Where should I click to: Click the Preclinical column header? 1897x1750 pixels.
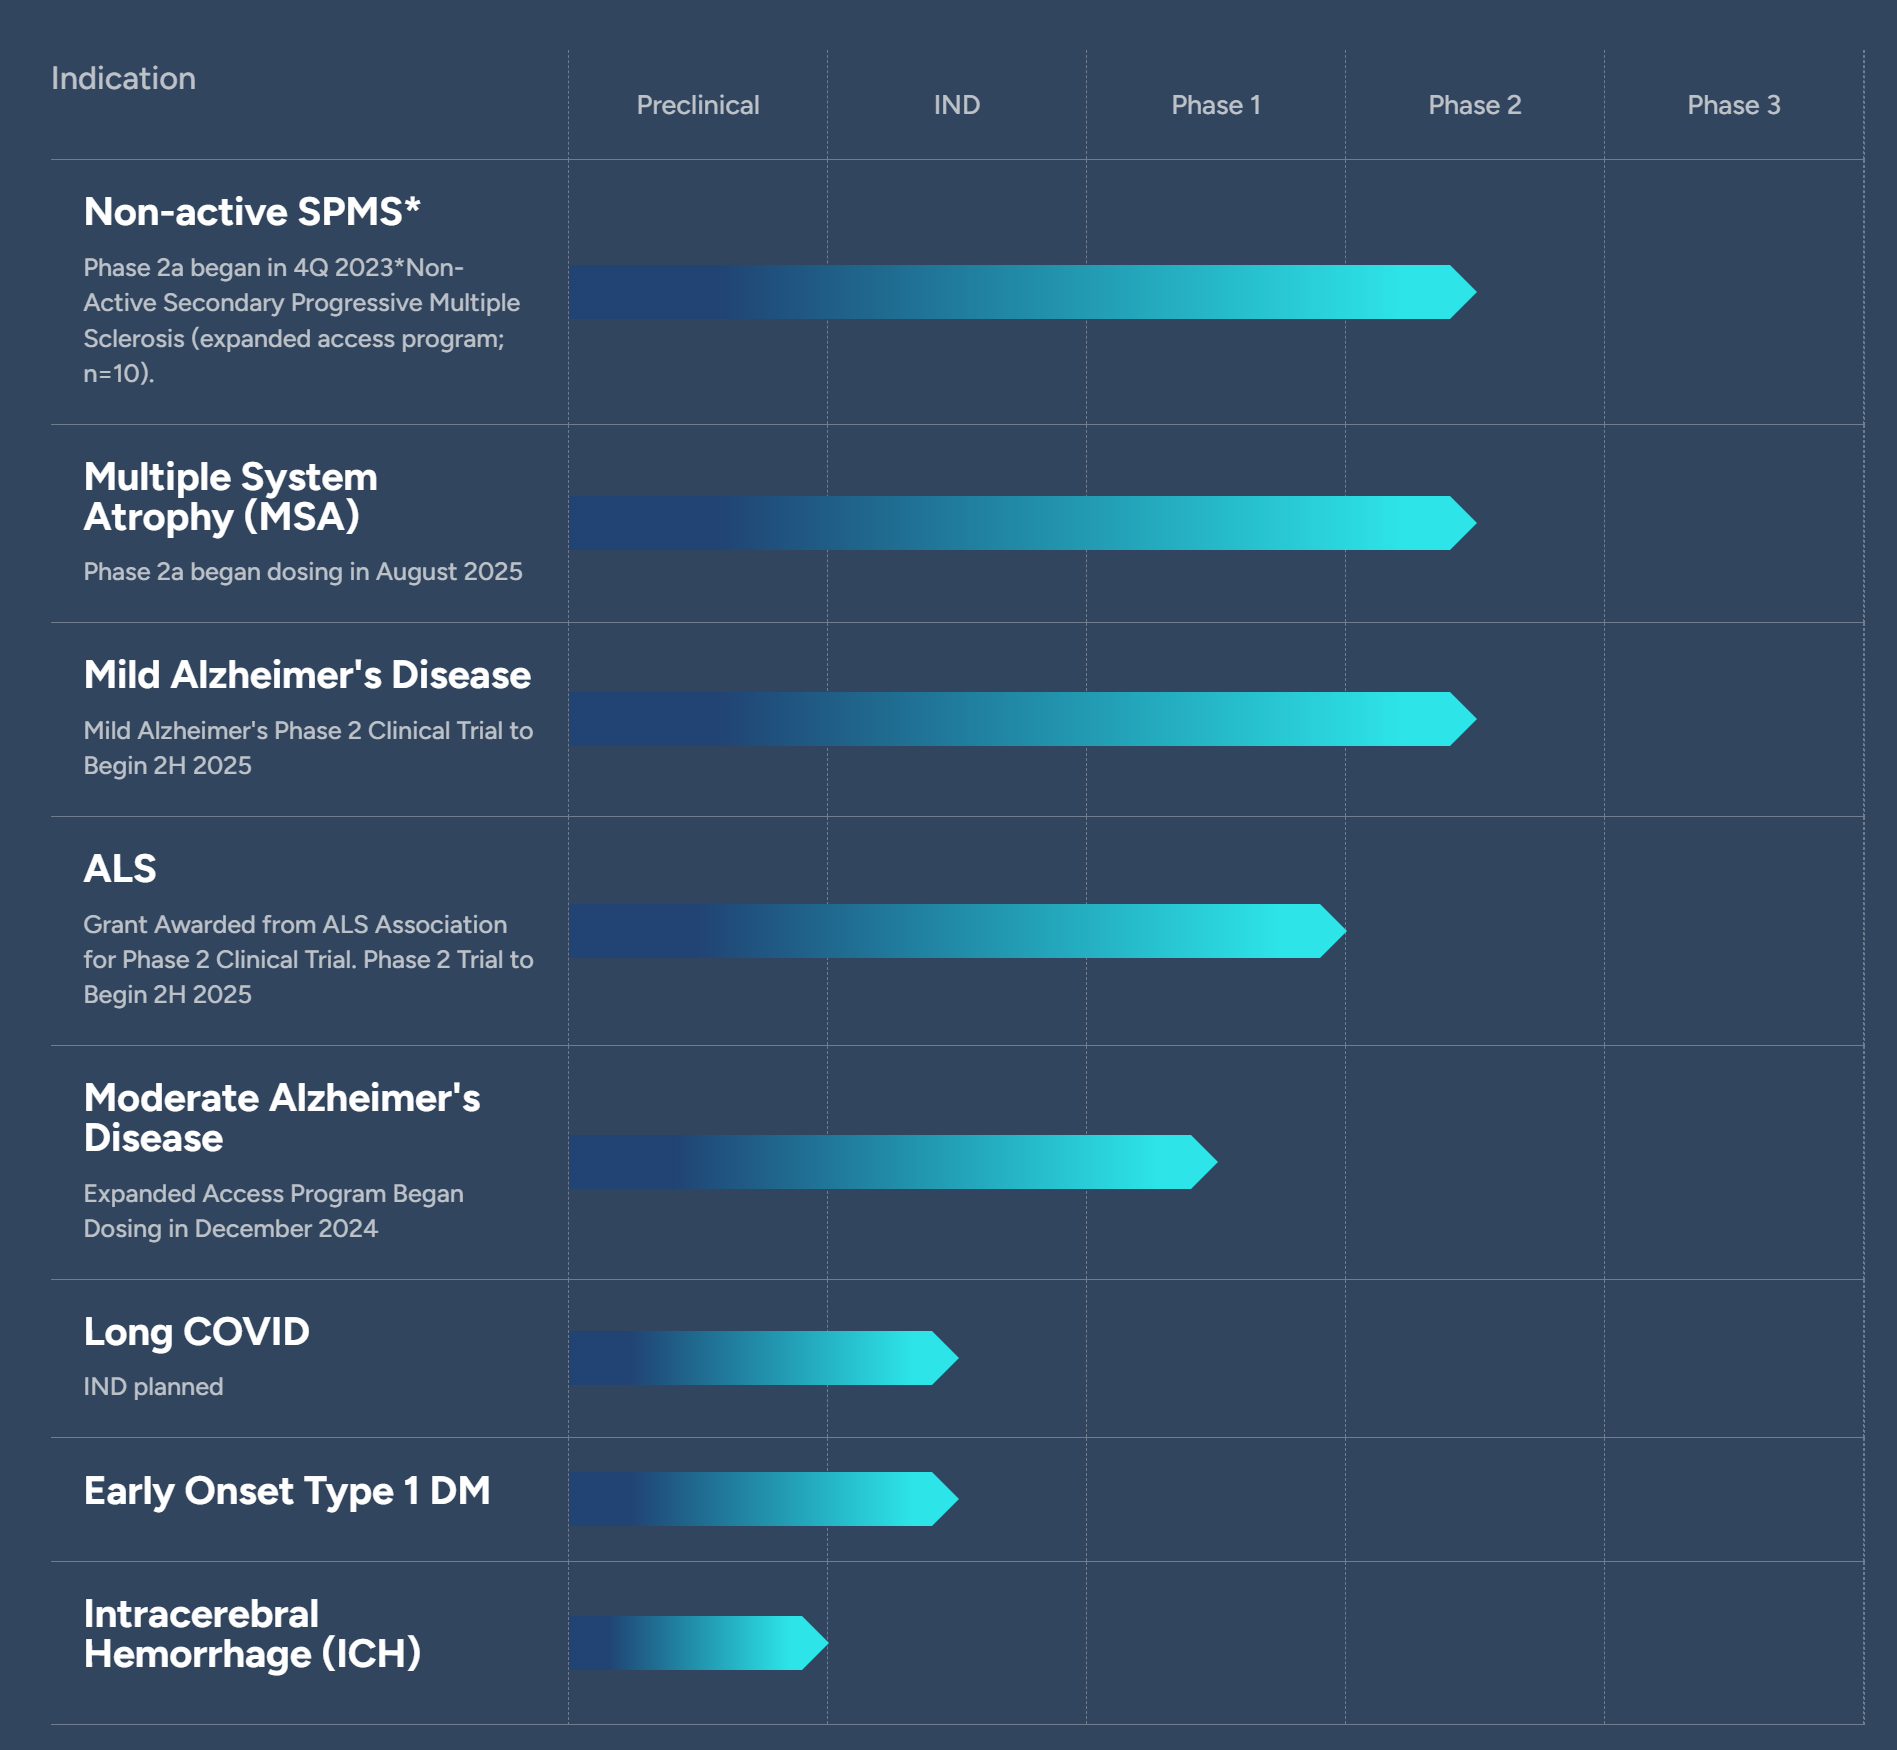(x=697, y=105)
